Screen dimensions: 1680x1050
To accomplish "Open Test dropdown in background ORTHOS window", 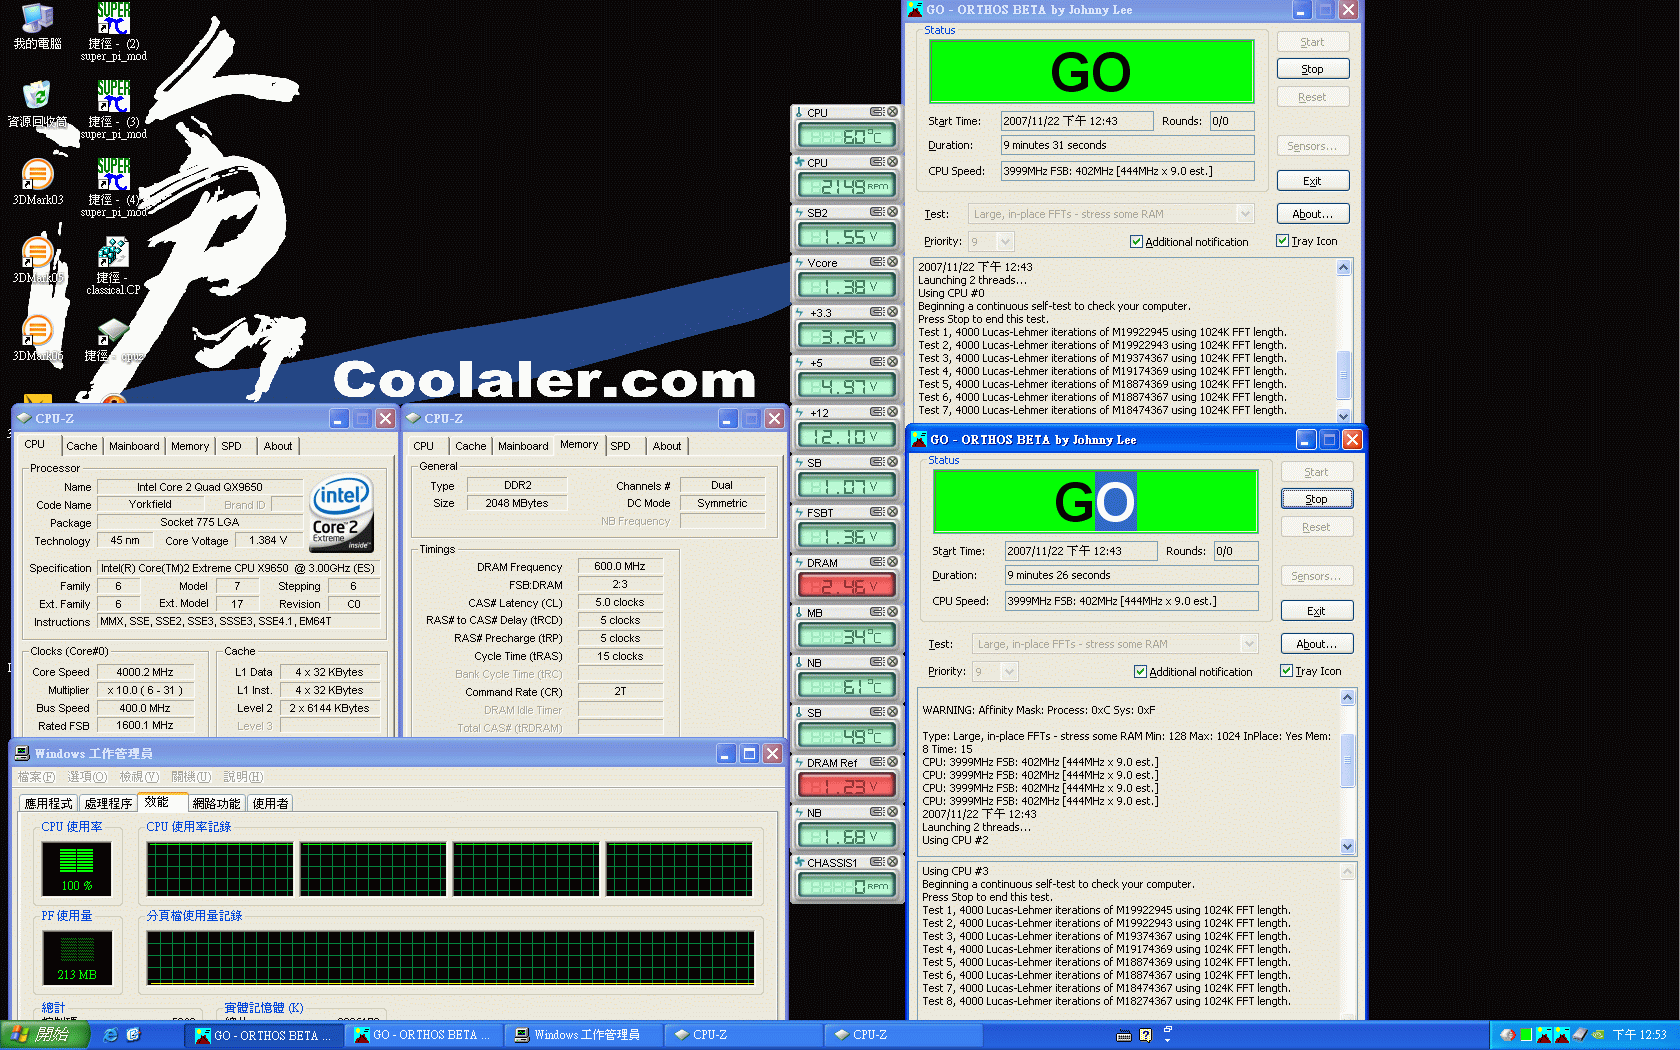I will coord(1245,214).
